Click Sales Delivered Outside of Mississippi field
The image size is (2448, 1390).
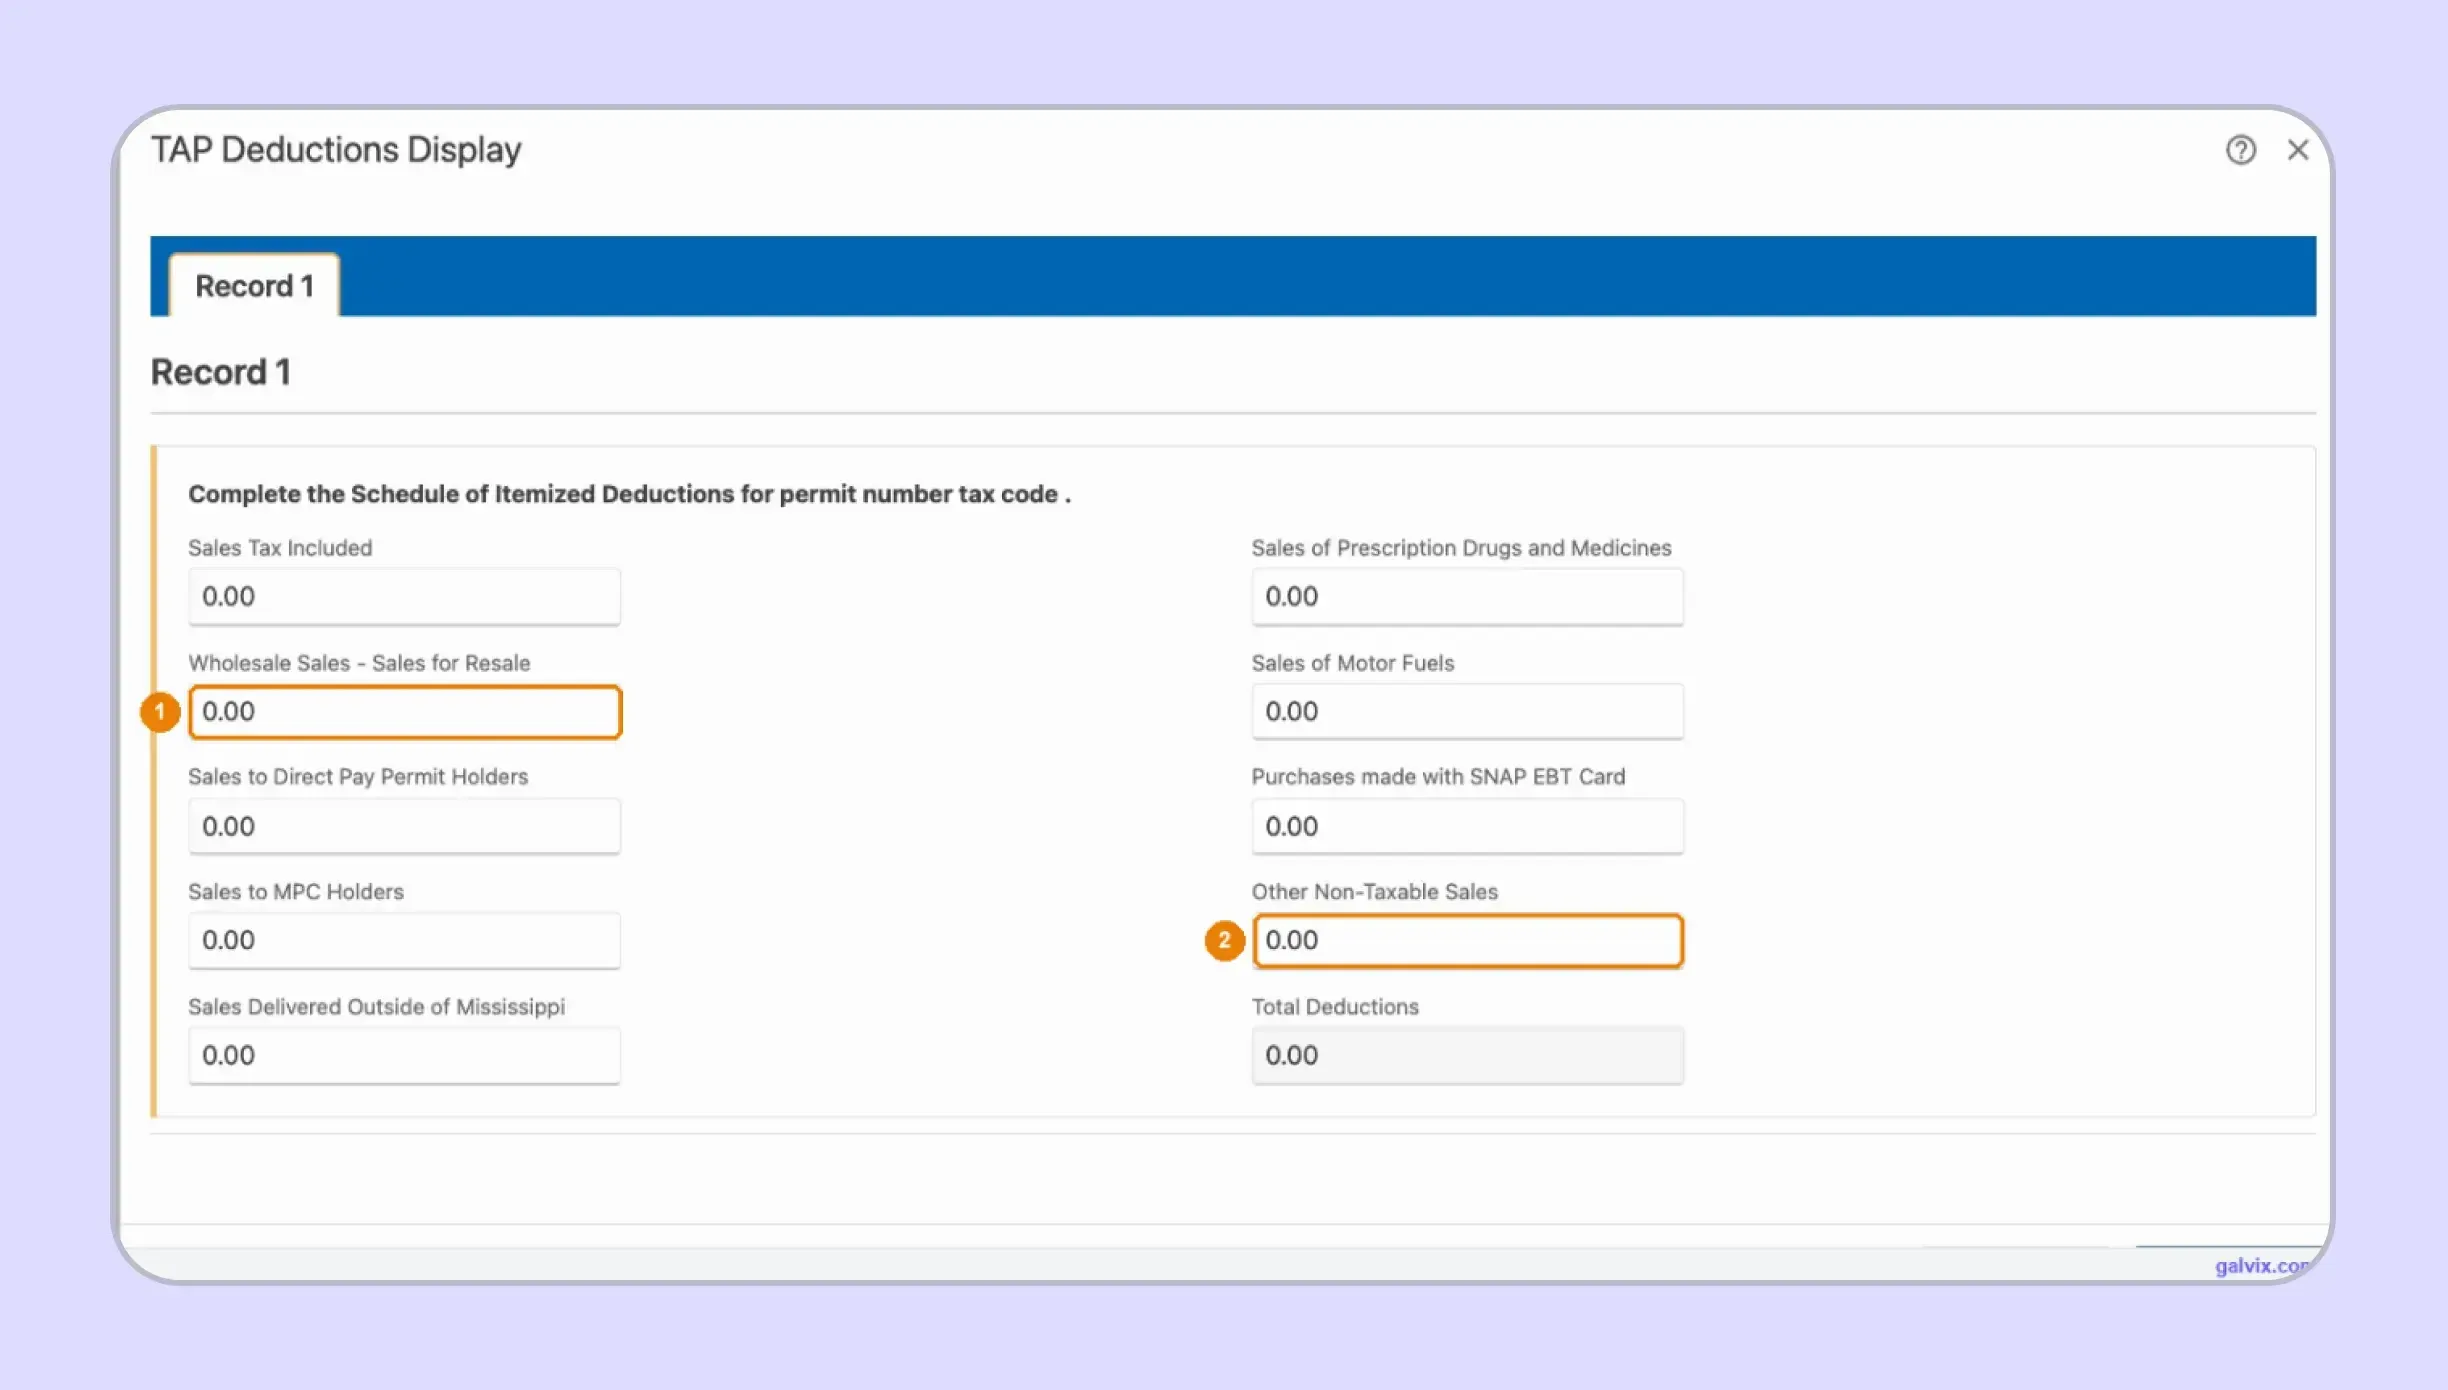click(x=404, y=1055)
